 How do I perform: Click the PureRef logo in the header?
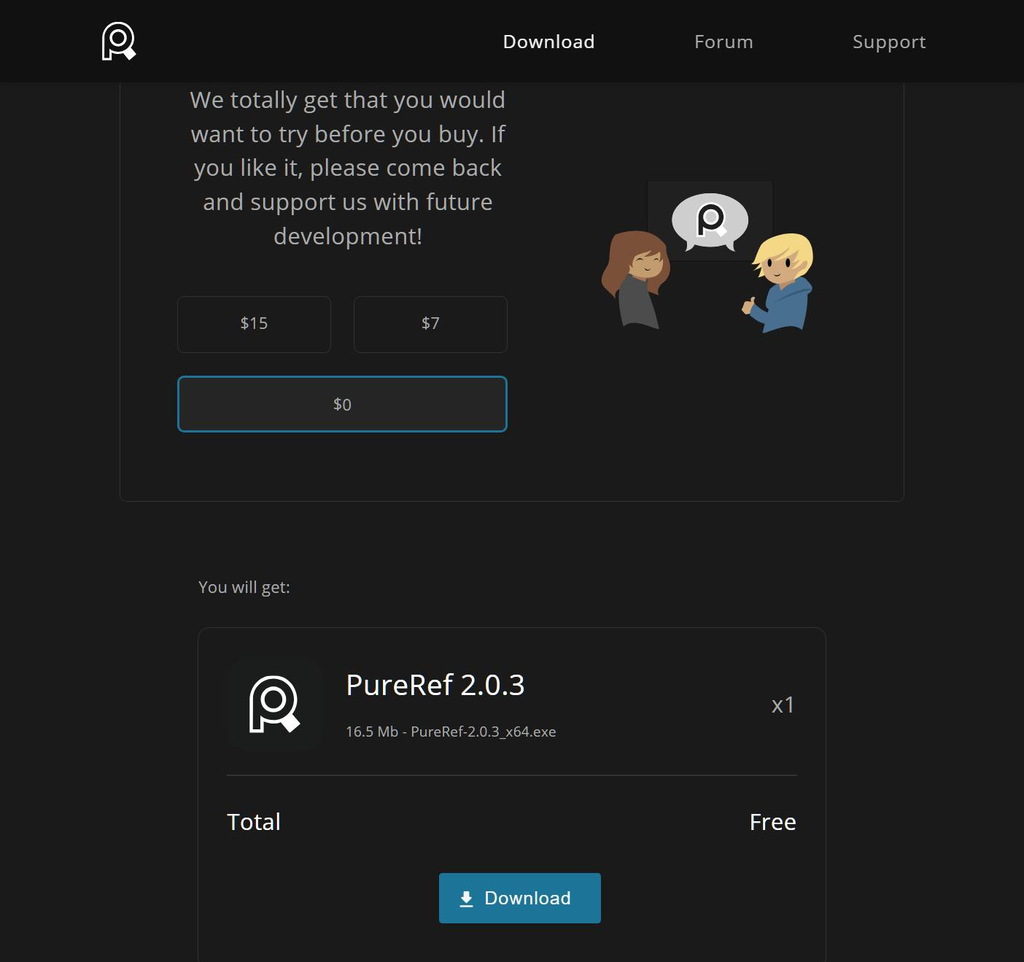[x=118, y=41]
